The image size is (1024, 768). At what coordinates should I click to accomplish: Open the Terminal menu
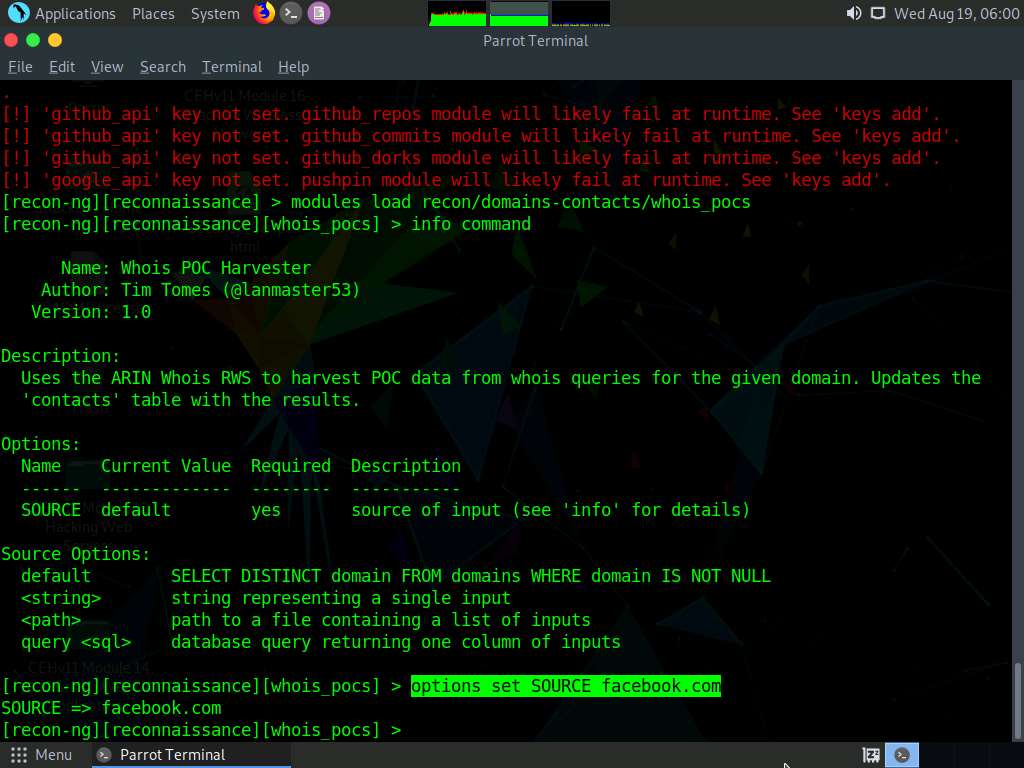[x=232, y=67]
